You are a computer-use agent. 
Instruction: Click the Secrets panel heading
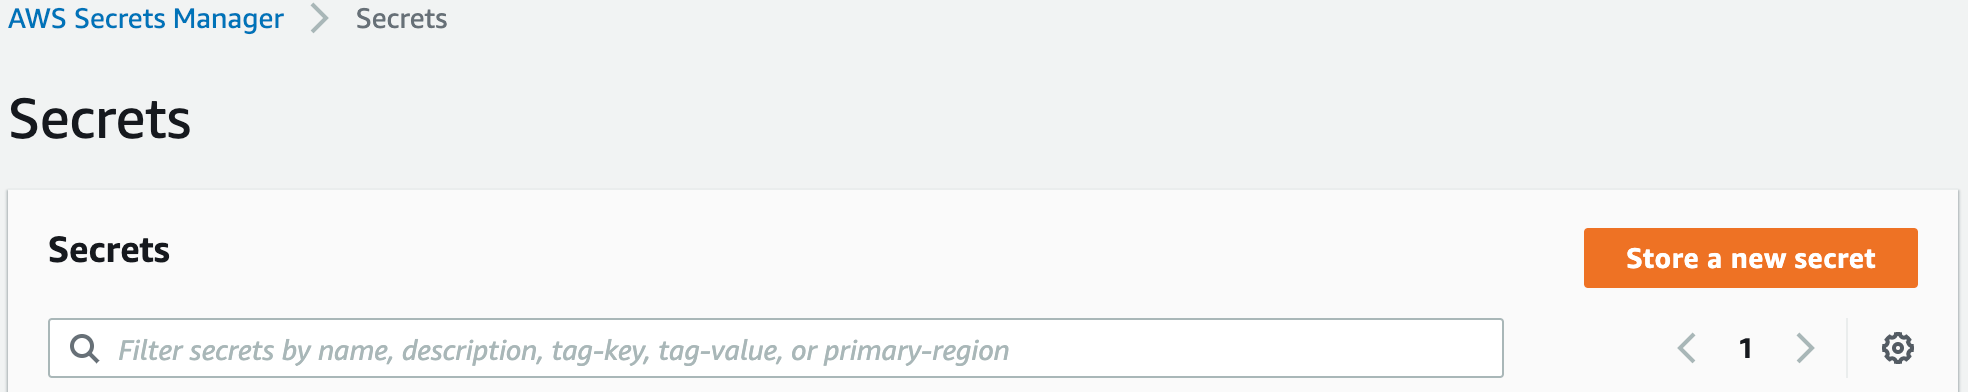(x=109, y=250)
